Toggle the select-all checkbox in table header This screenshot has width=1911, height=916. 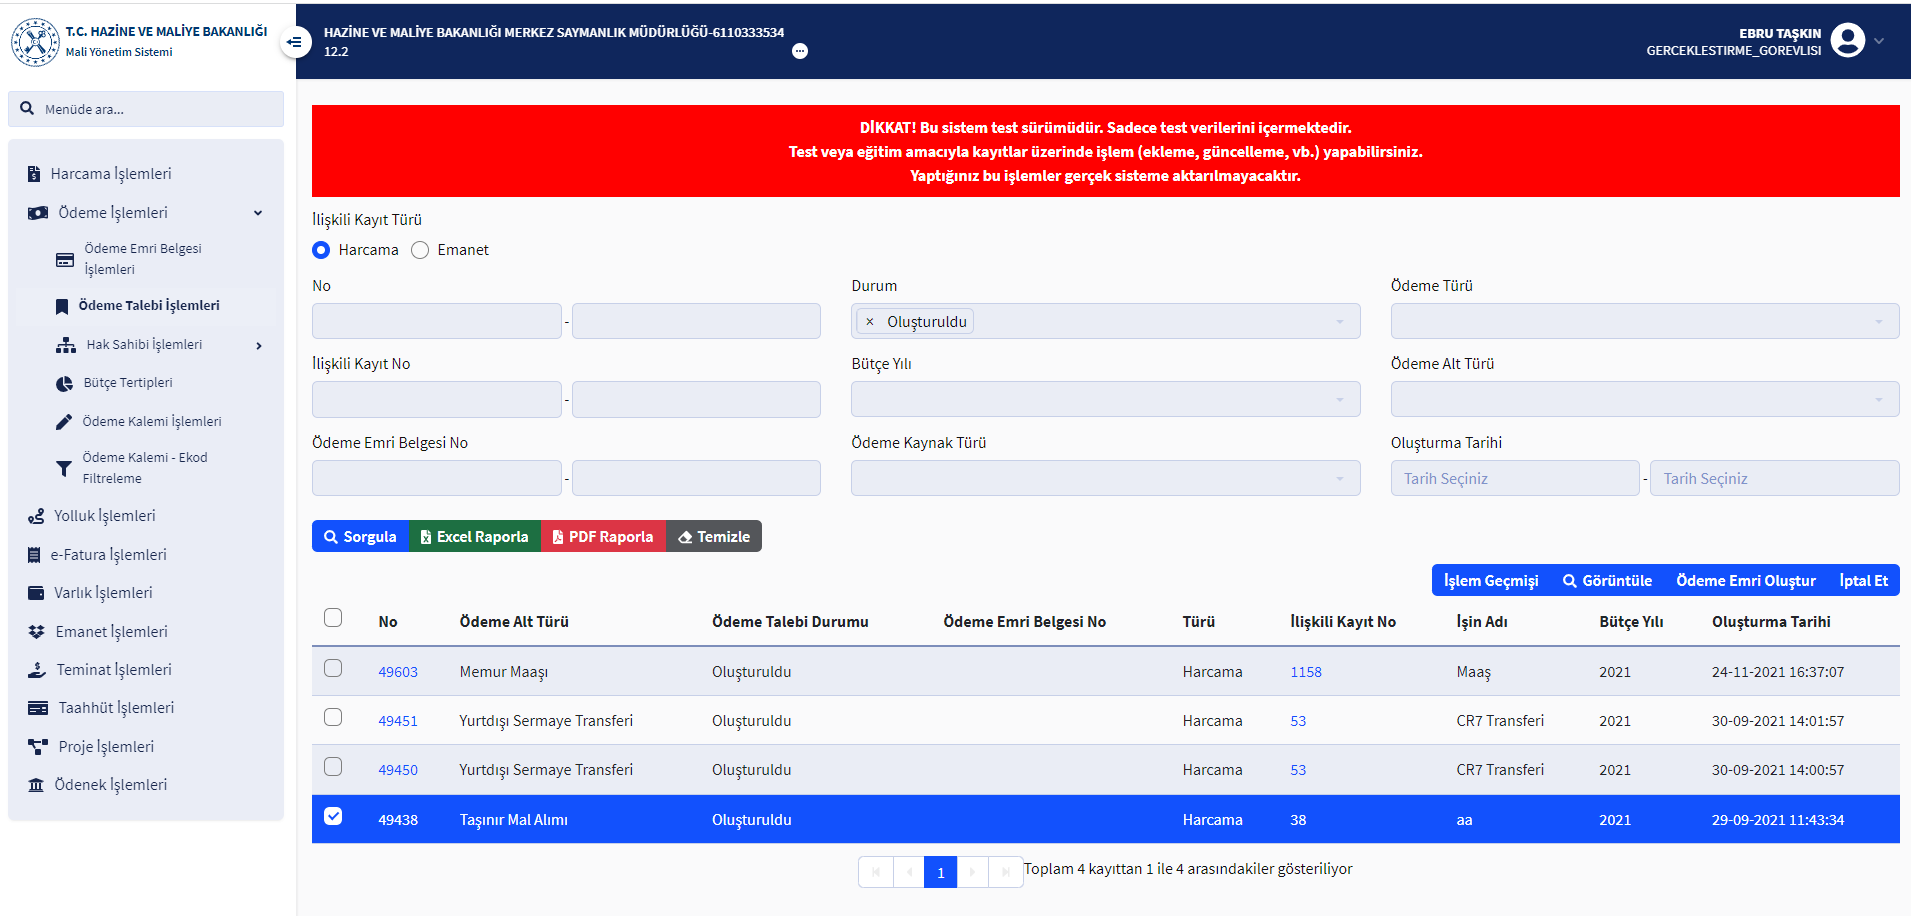(x=333, y=618)
